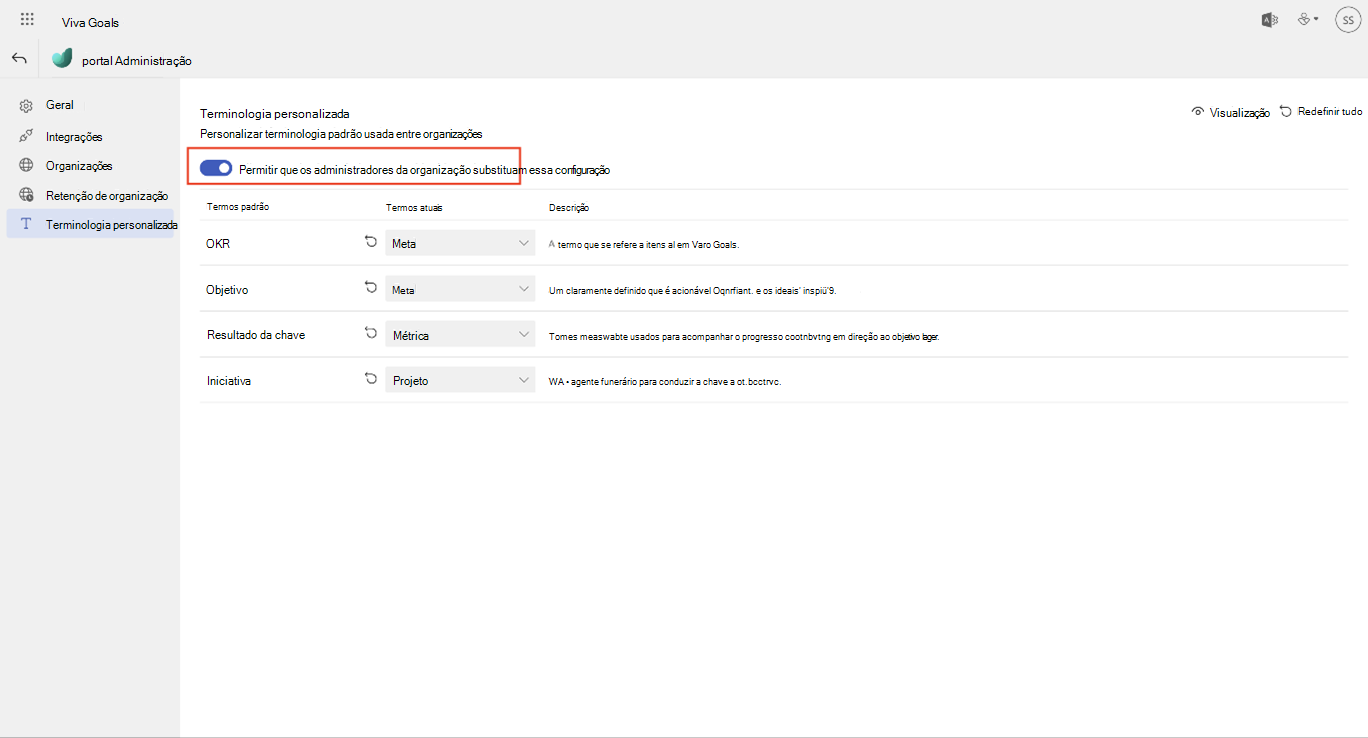Click the Redefinir tudo reset icon
1368x738 pixels.
pos(1286,112)
